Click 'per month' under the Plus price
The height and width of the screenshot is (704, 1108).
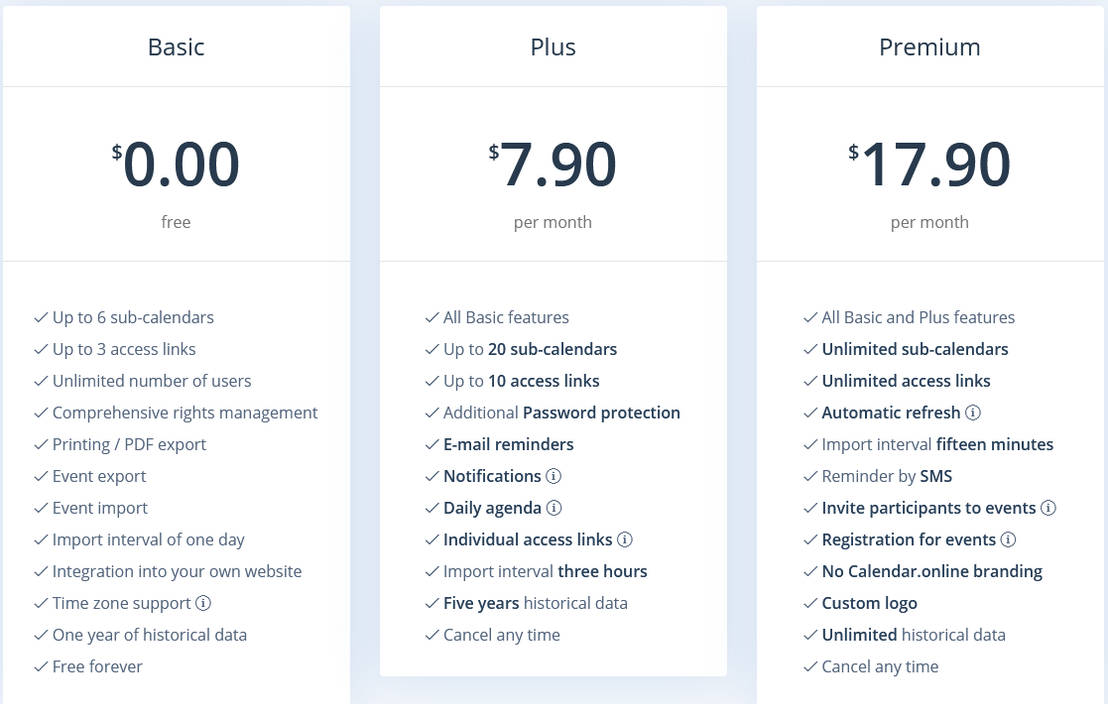[553, 223]
